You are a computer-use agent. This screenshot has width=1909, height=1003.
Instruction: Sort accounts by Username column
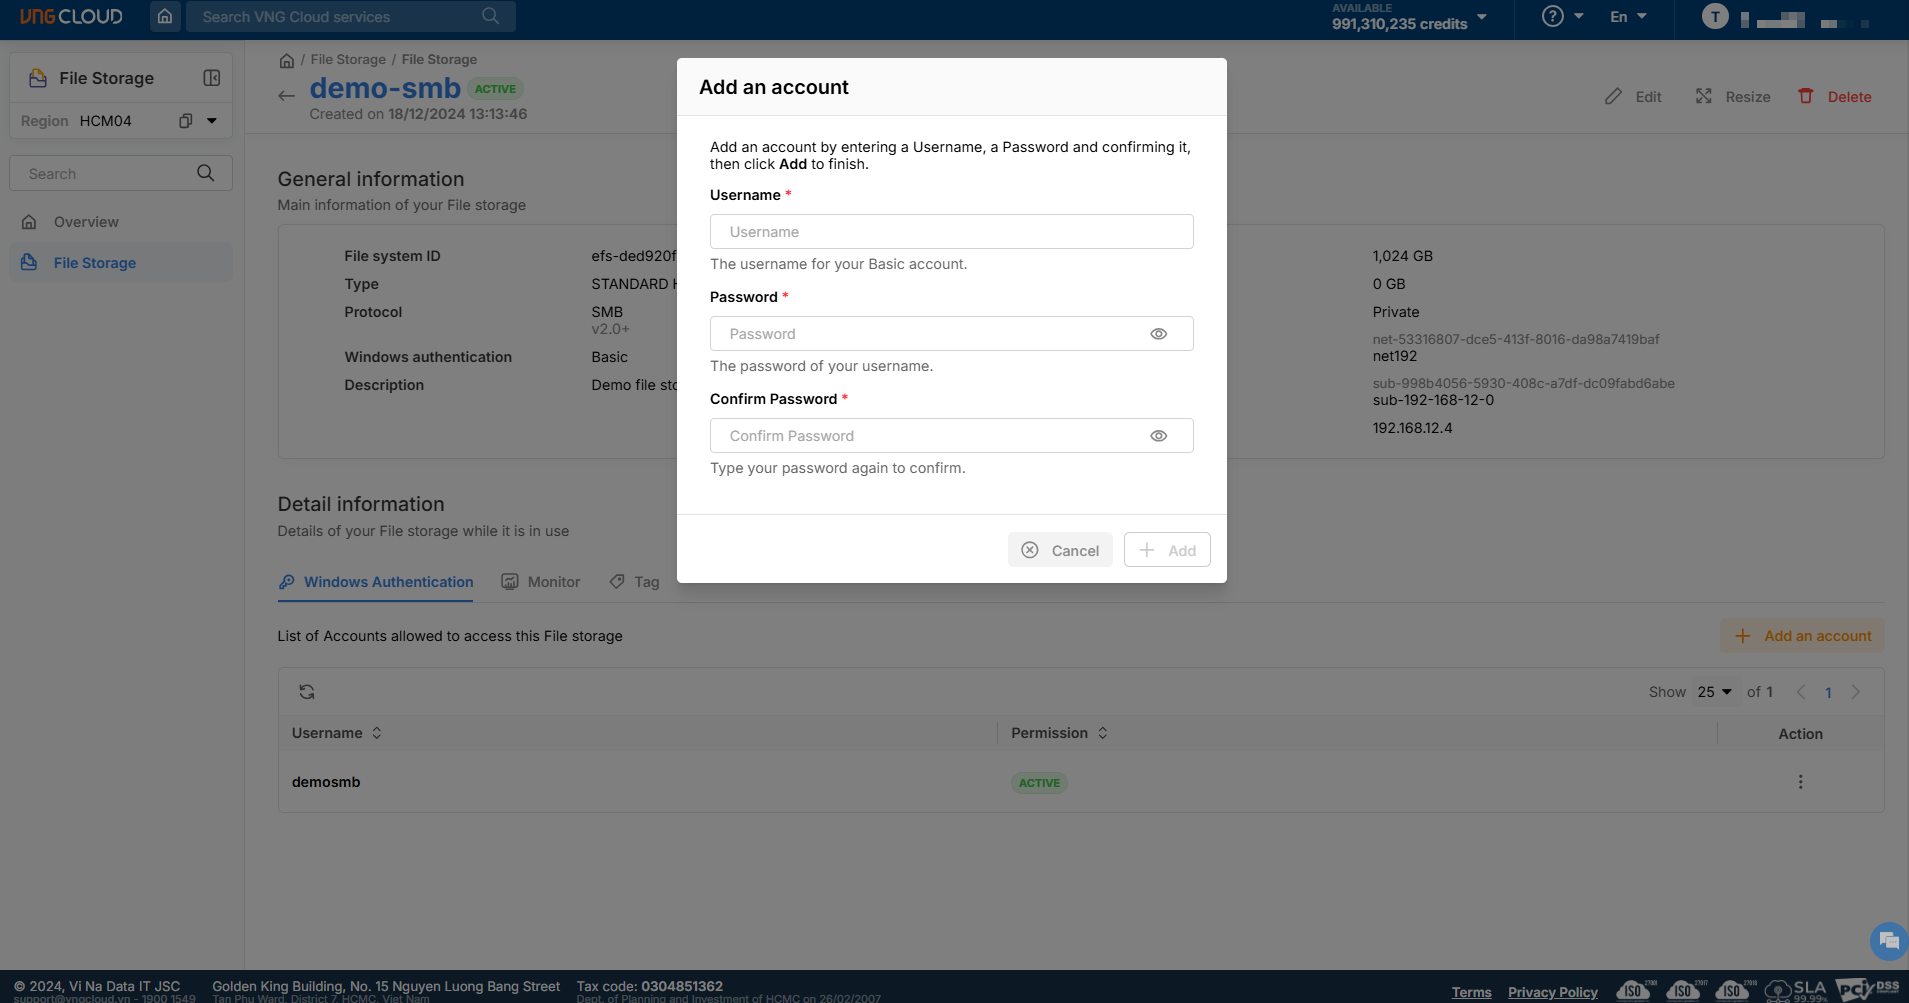coord(377,733)
